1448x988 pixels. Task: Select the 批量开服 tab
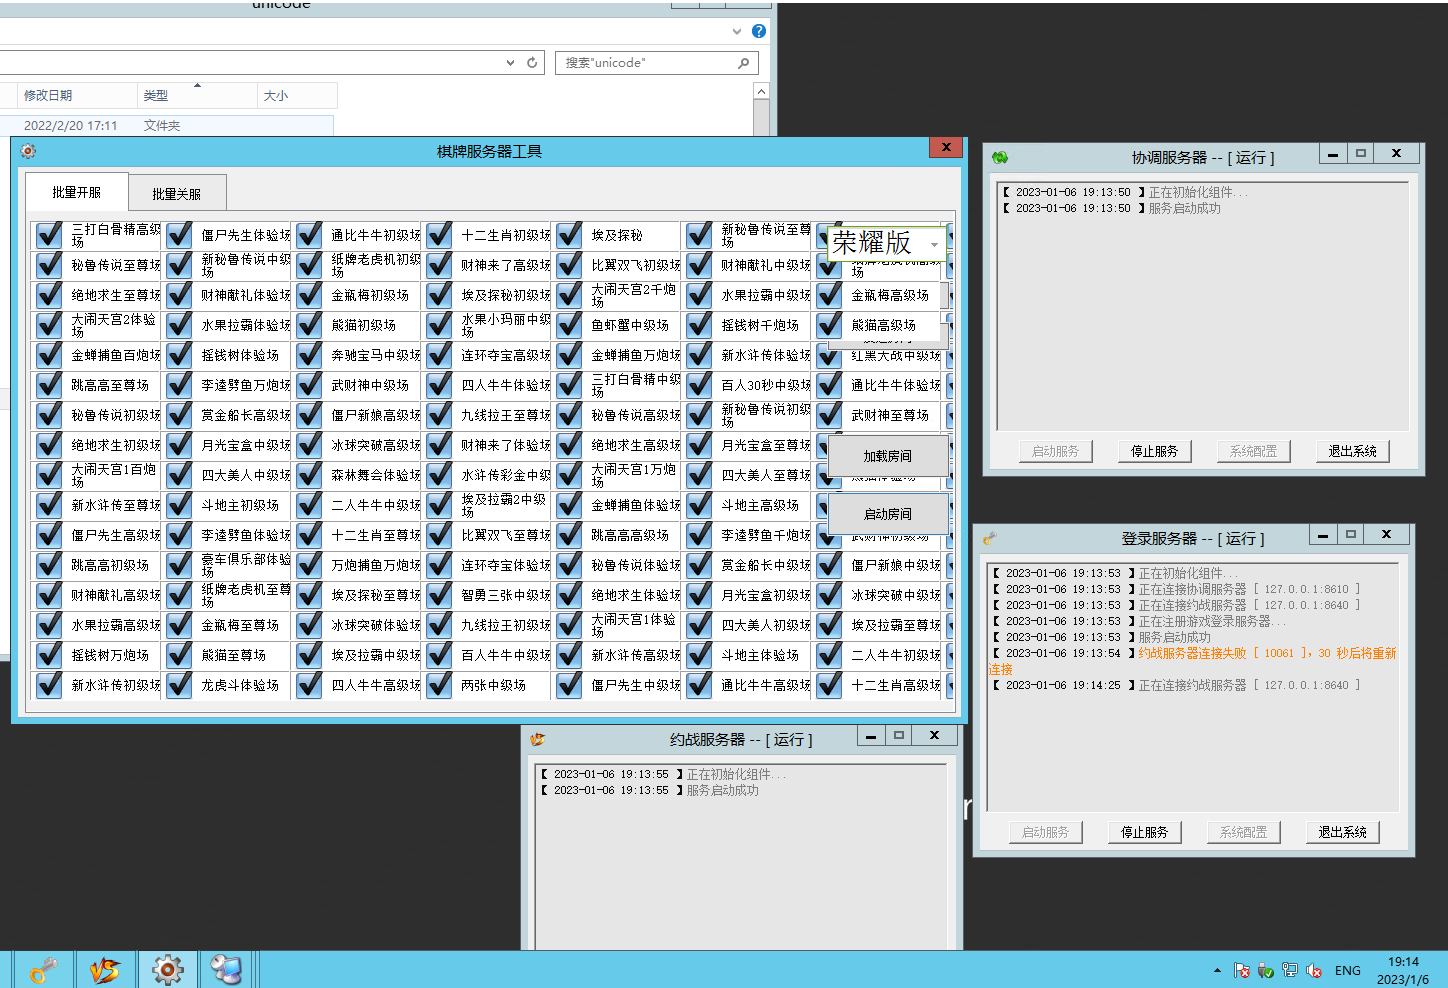pos(77,192)
